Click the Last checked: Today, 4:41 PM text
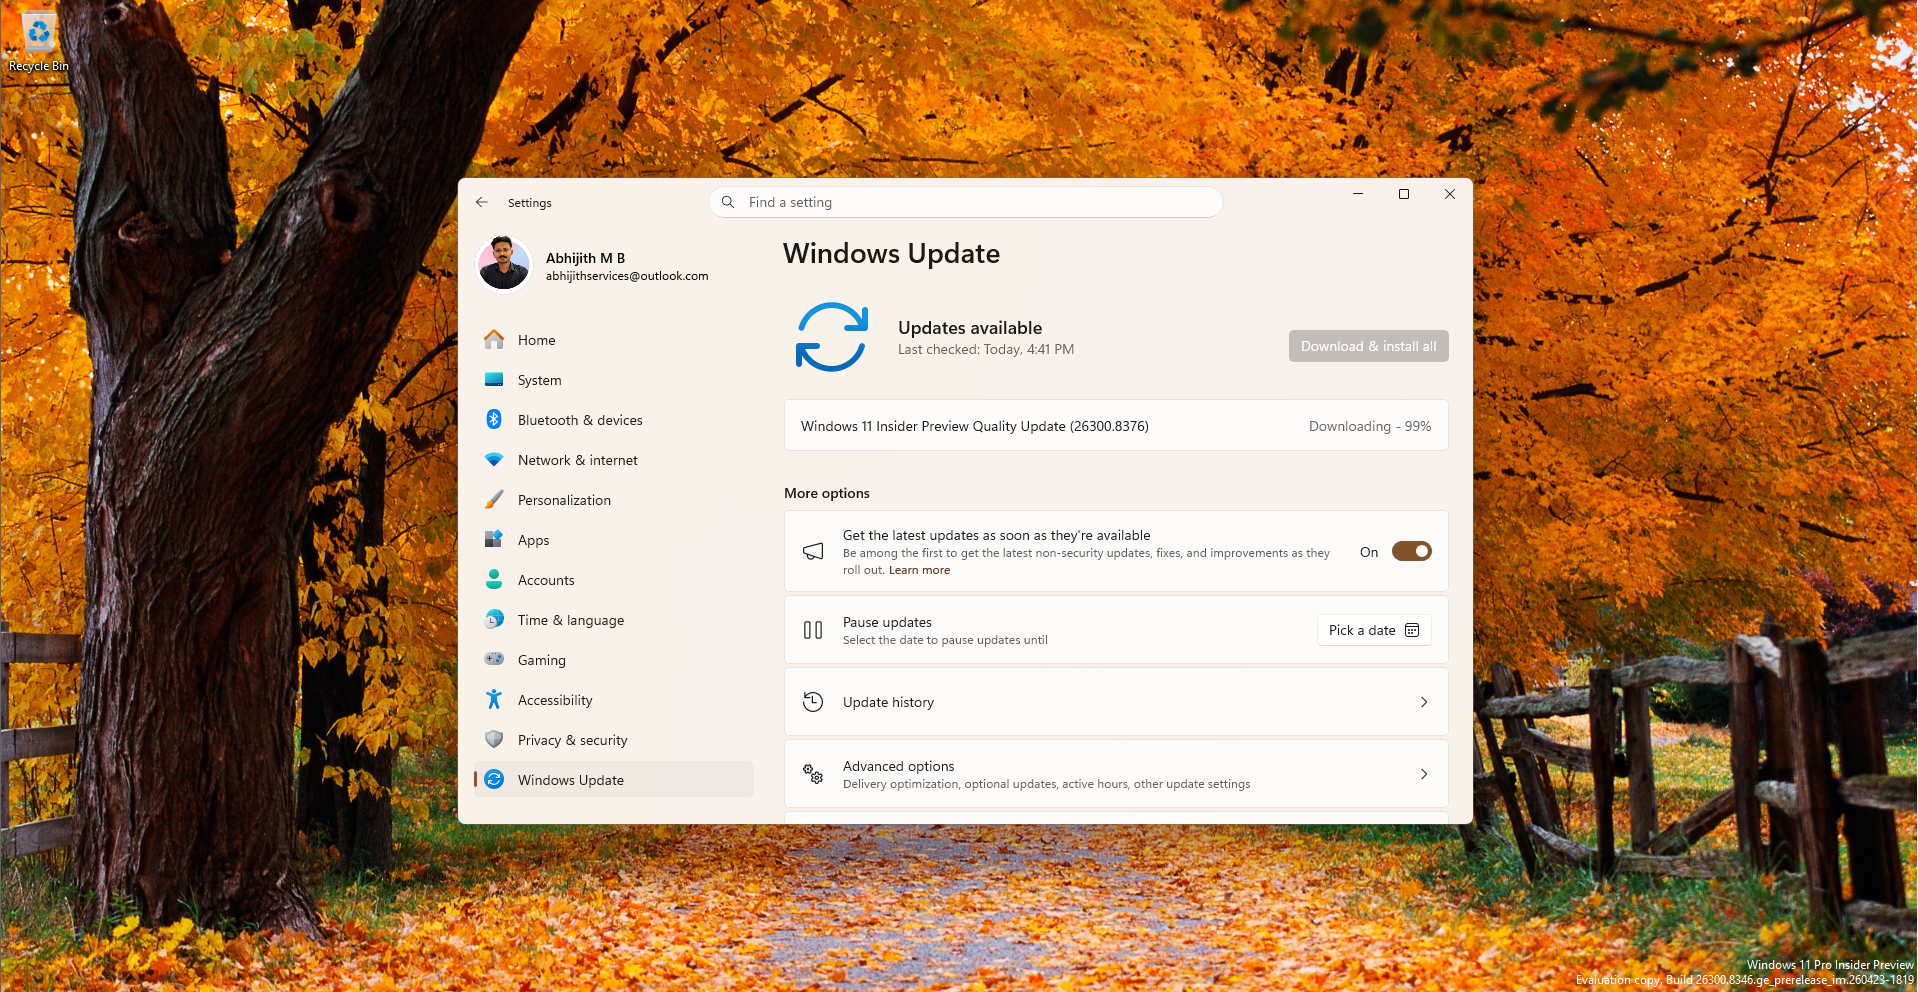Image resolution: width=1918 pixels, height=992 pixels. 986,350
